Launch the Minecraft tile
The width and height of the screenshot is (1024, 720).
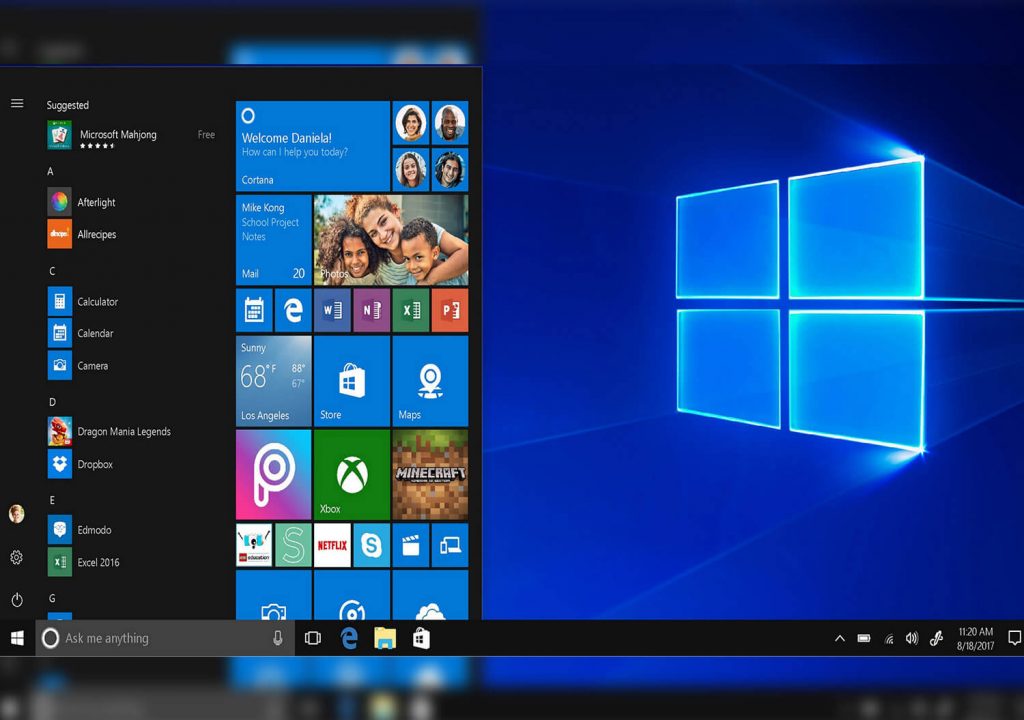point(430,474)
